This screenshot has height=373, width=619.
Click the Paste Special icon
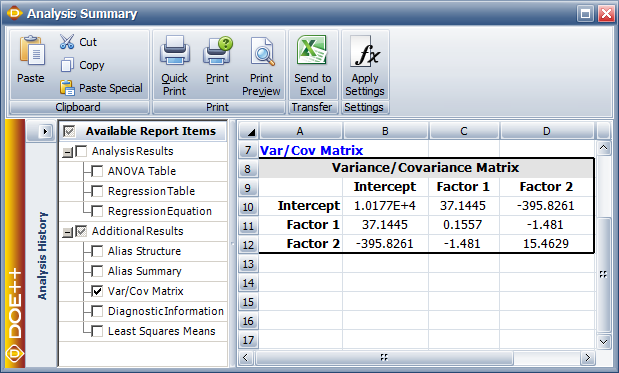click(67, 88)
